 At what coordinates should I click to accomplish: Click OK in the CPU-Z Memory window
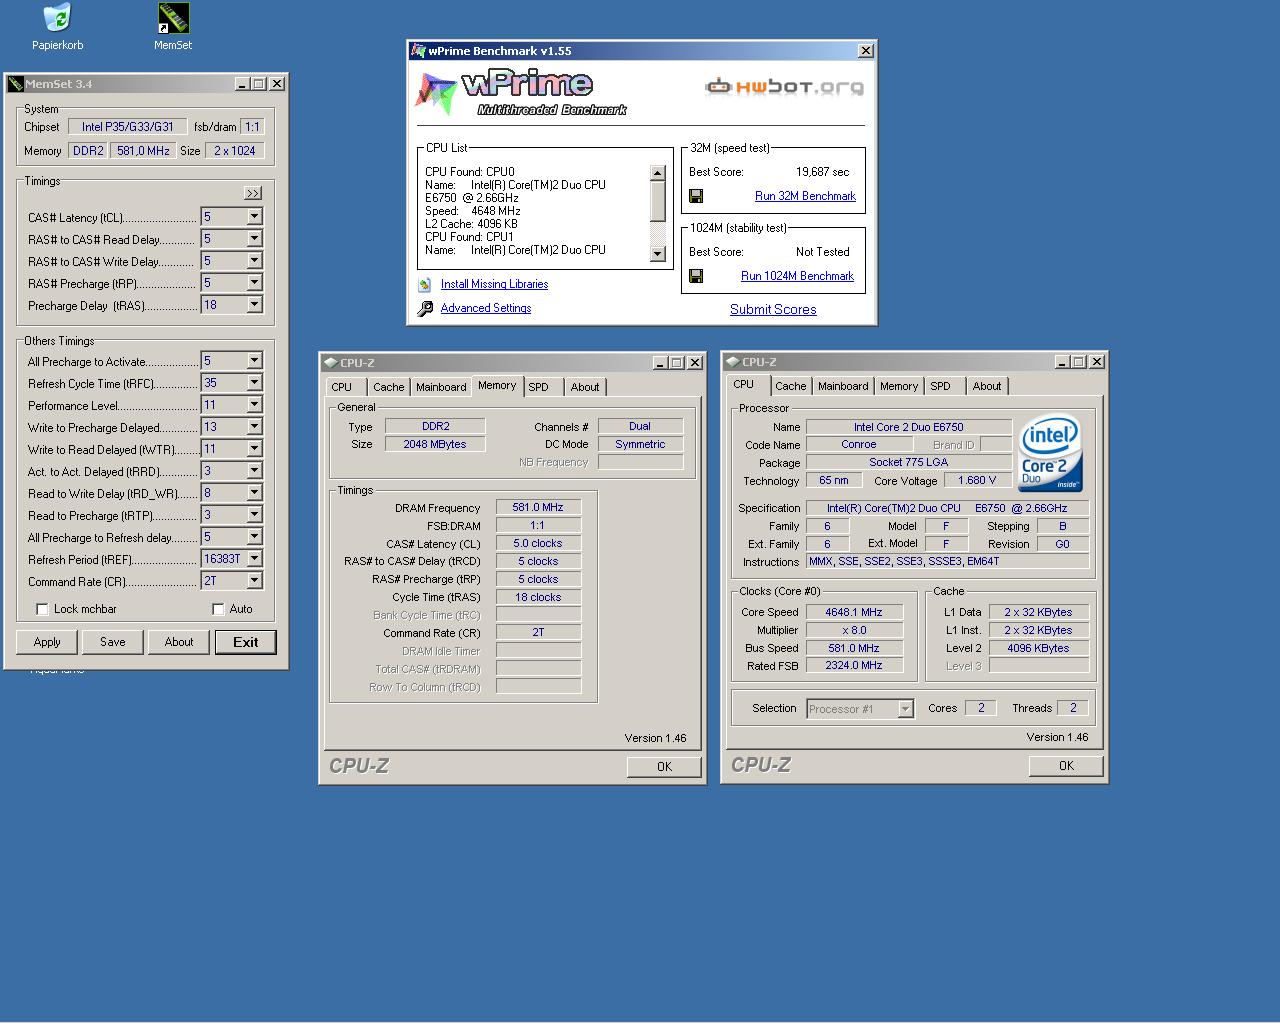664,767
